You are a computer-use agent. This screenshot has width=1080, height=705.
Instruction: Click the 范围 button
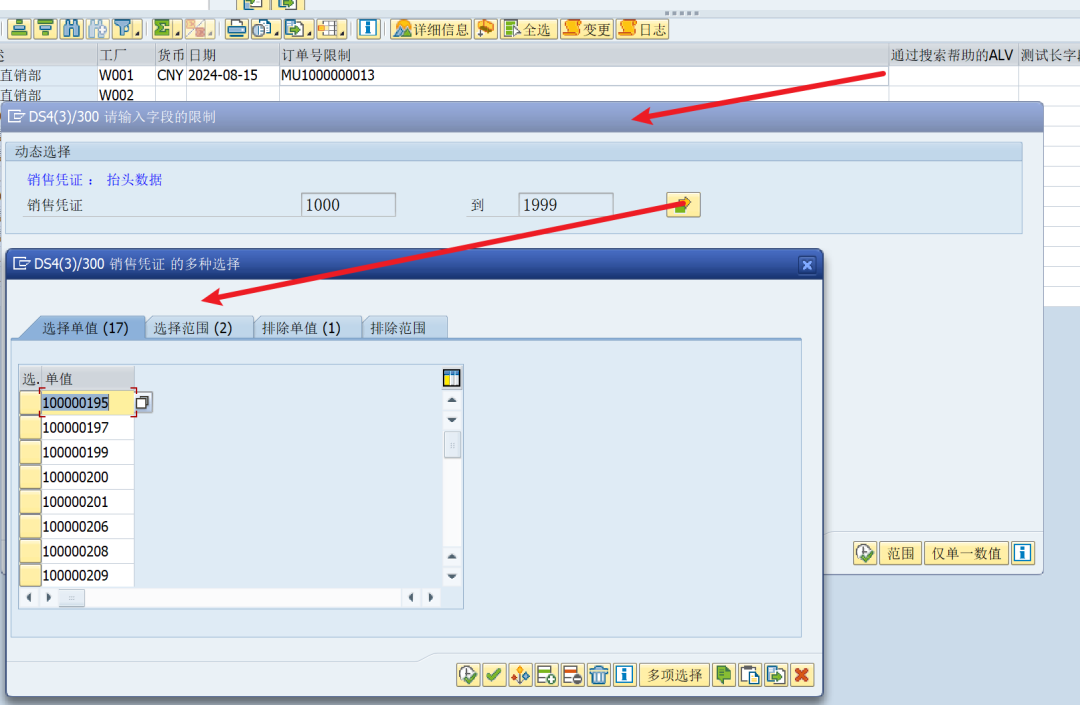click(900, 553)
